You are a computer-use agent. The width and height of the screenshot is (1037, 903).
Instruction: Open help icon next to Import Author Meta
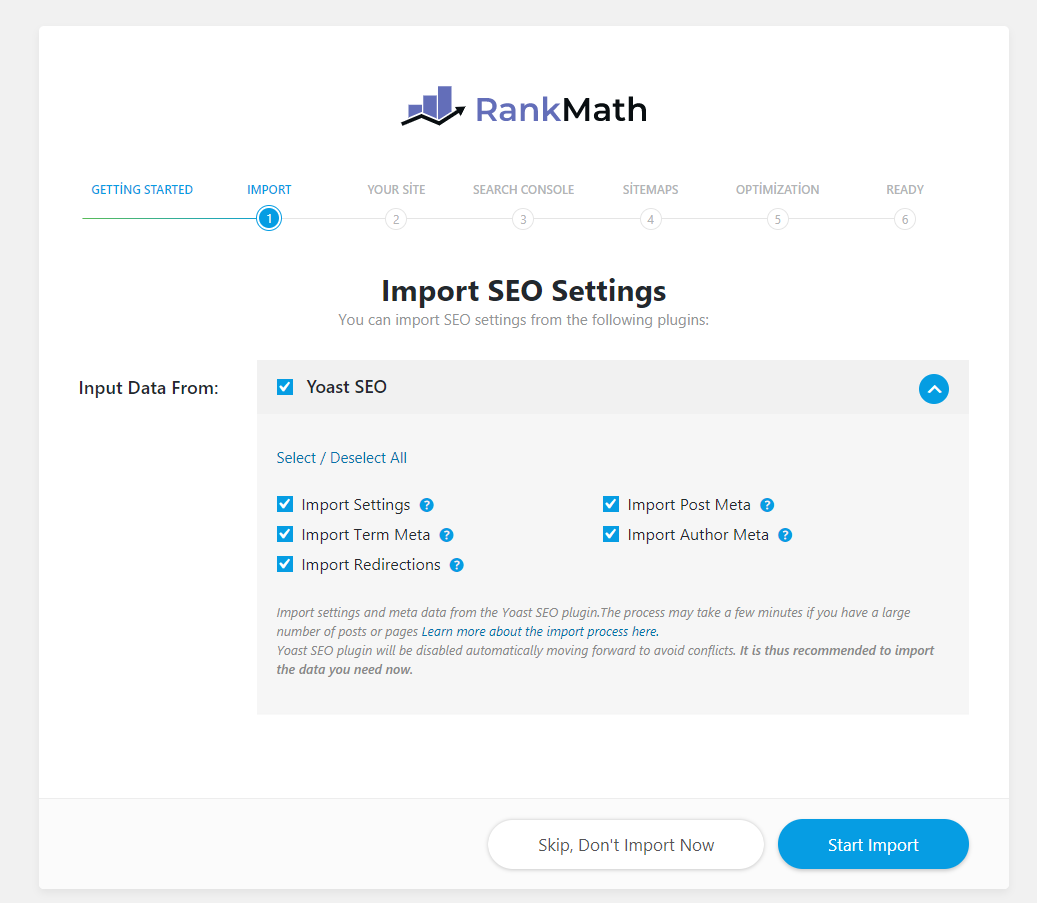coord(785,535)
